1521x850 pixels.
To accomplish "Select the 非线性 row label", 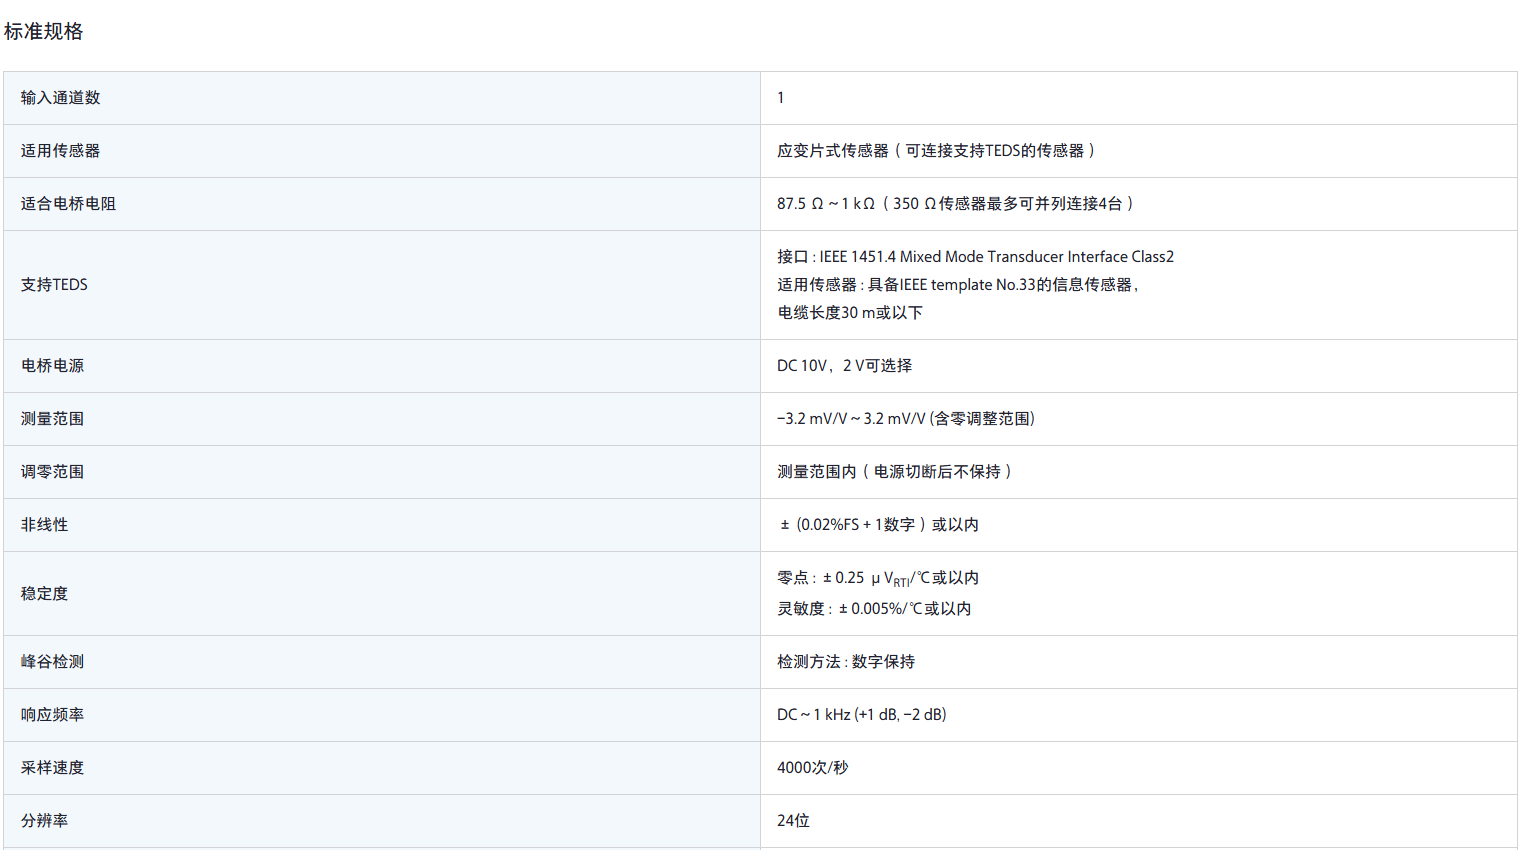I will click(44, 525).
